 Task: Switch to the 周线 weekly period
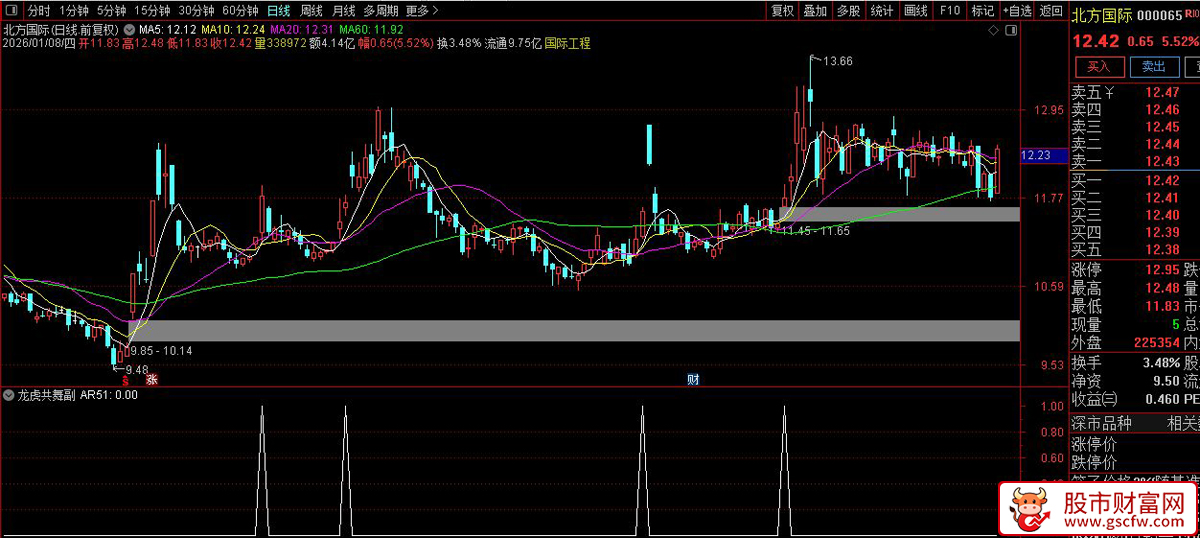pos(311,11)
